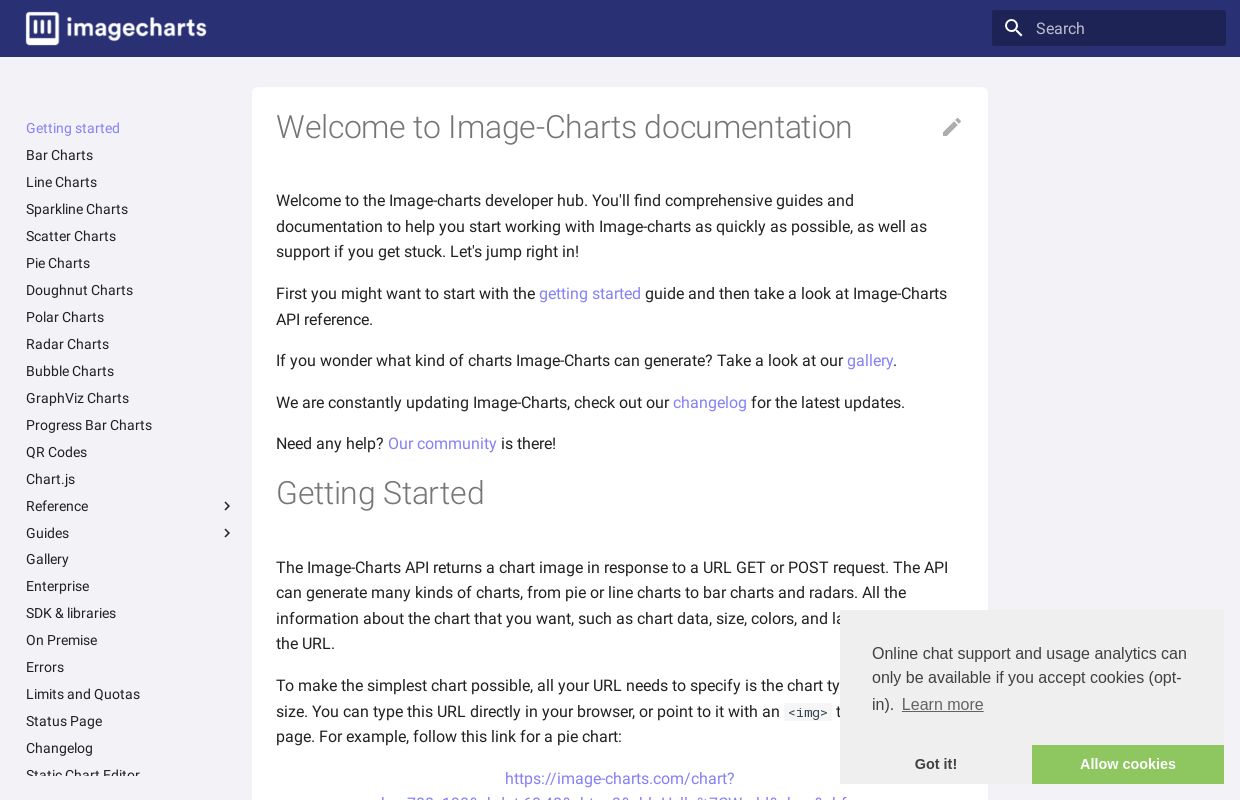This screenshot has height=800, width=1240.
Task: Open the Errors page
Action: [45, 667]
